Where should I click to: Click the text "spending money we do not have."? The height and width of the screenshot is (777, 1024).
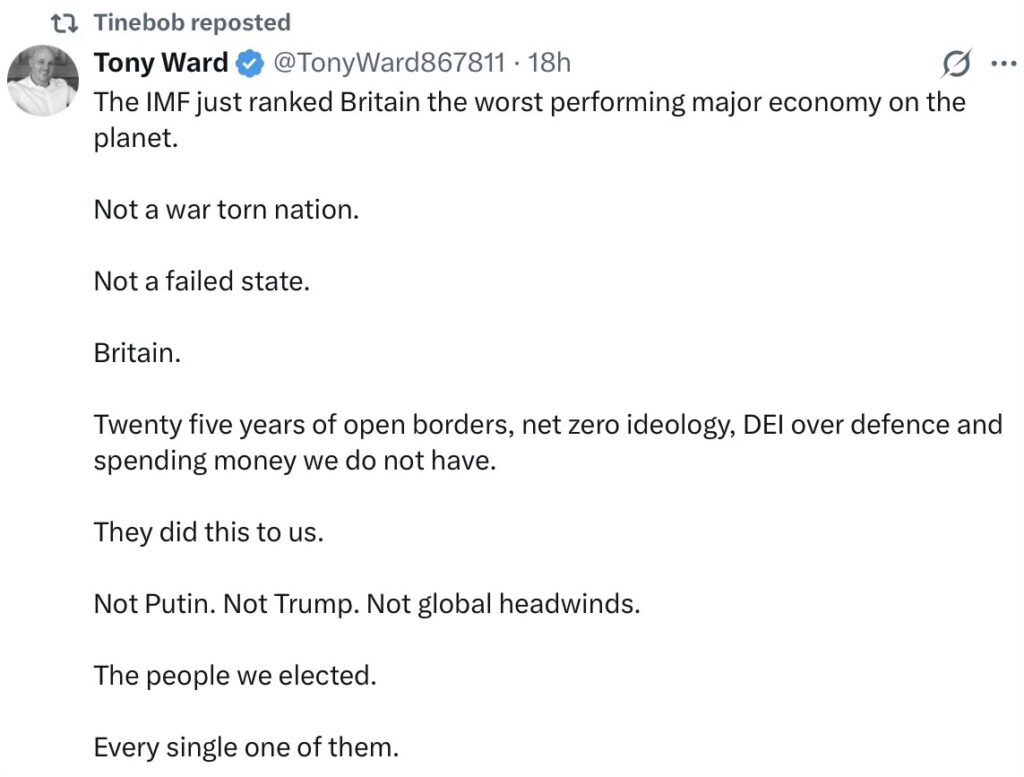[x=294, y=461]
